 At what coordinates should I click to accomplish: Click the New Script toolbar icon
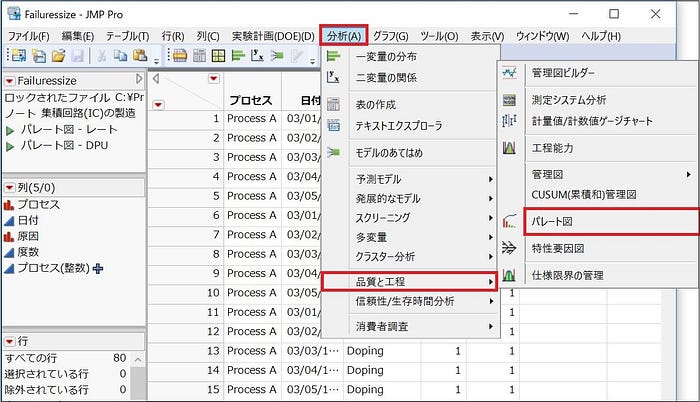pyautogui.click(x=39, y=56)
